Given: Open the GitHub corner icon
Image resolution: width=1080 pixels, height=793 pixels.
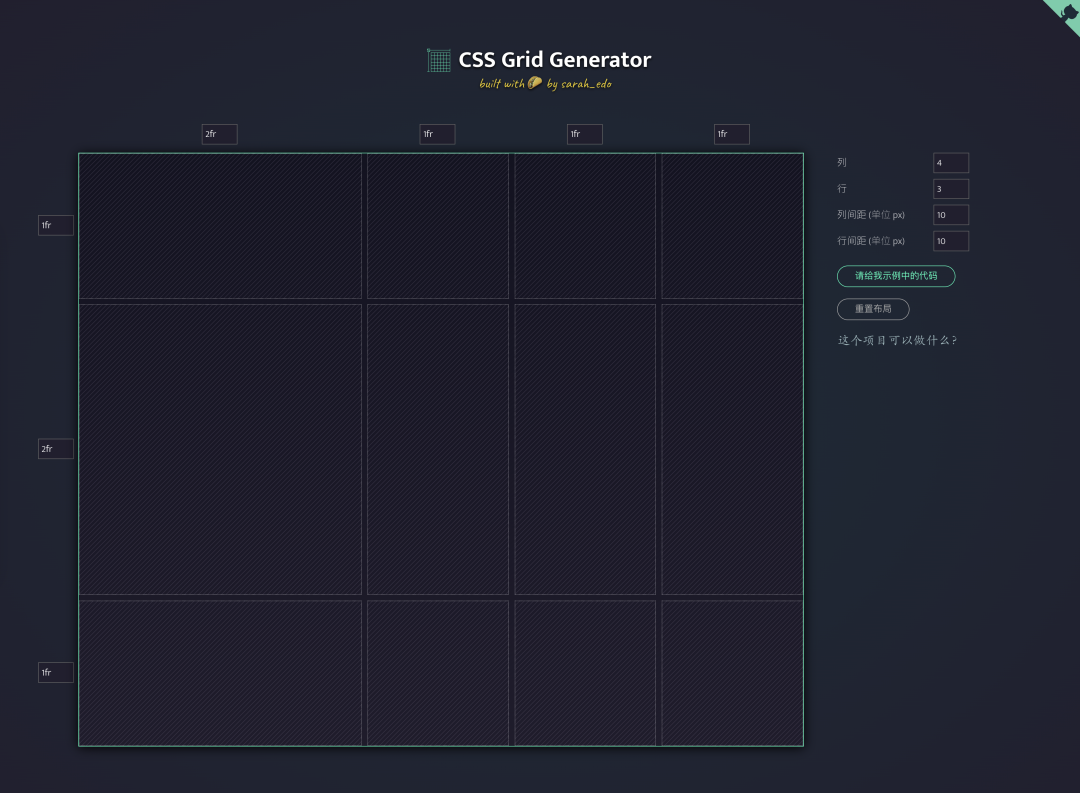Looking at the screenshot, I should 1066,13.
